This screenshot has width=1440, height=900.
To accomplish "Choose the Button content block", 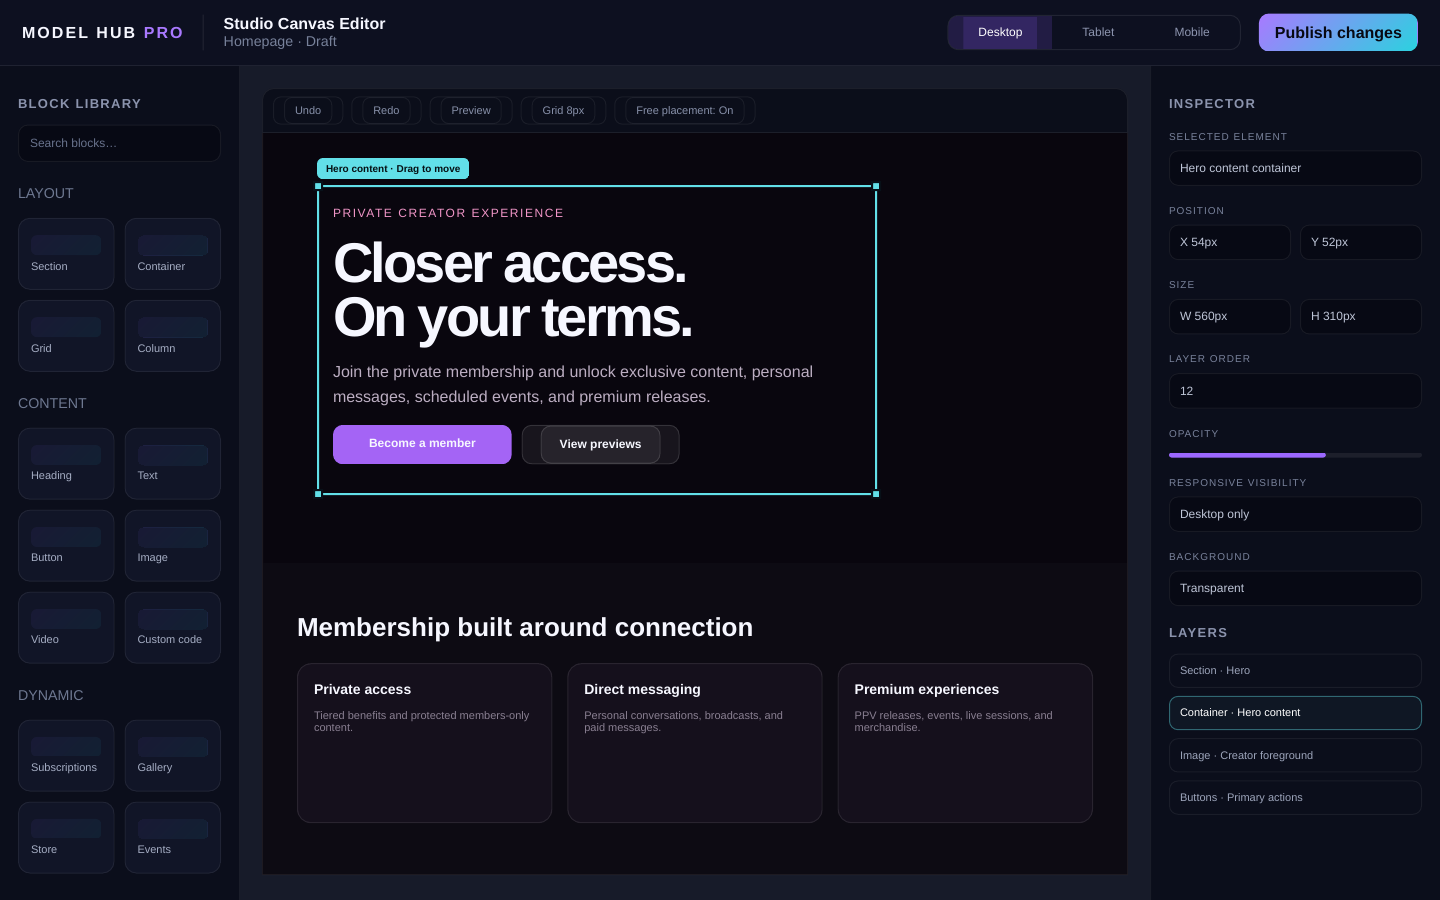I will [66, 546].
